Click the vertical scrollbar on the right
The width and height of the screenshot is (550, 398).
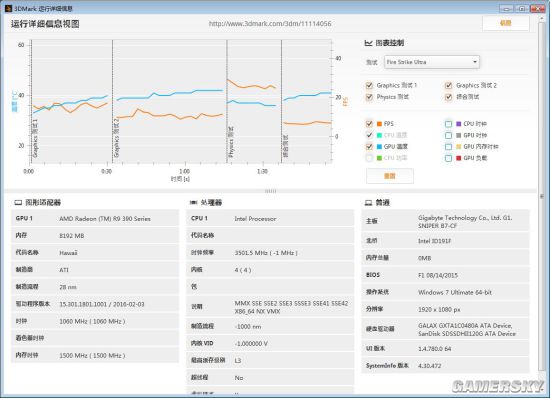pyautogui.click(x=542, y=196)
